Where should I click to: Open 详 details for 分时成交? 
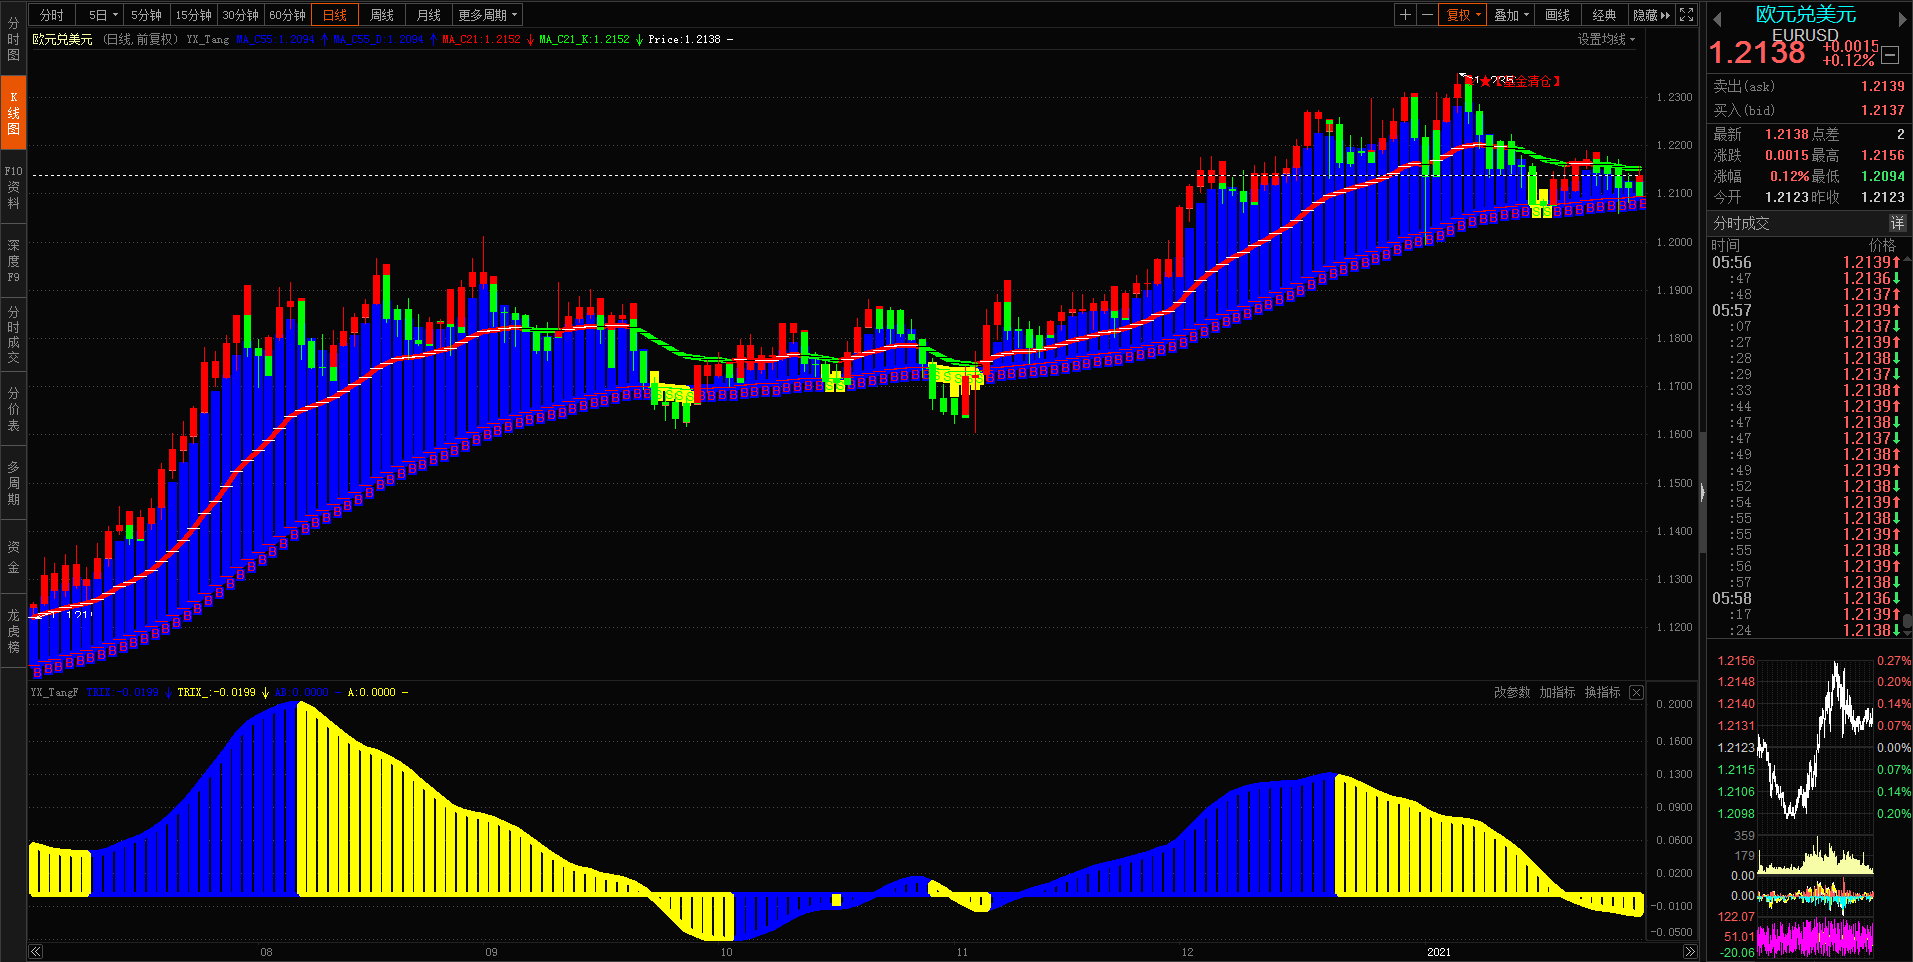(1897, 223)
